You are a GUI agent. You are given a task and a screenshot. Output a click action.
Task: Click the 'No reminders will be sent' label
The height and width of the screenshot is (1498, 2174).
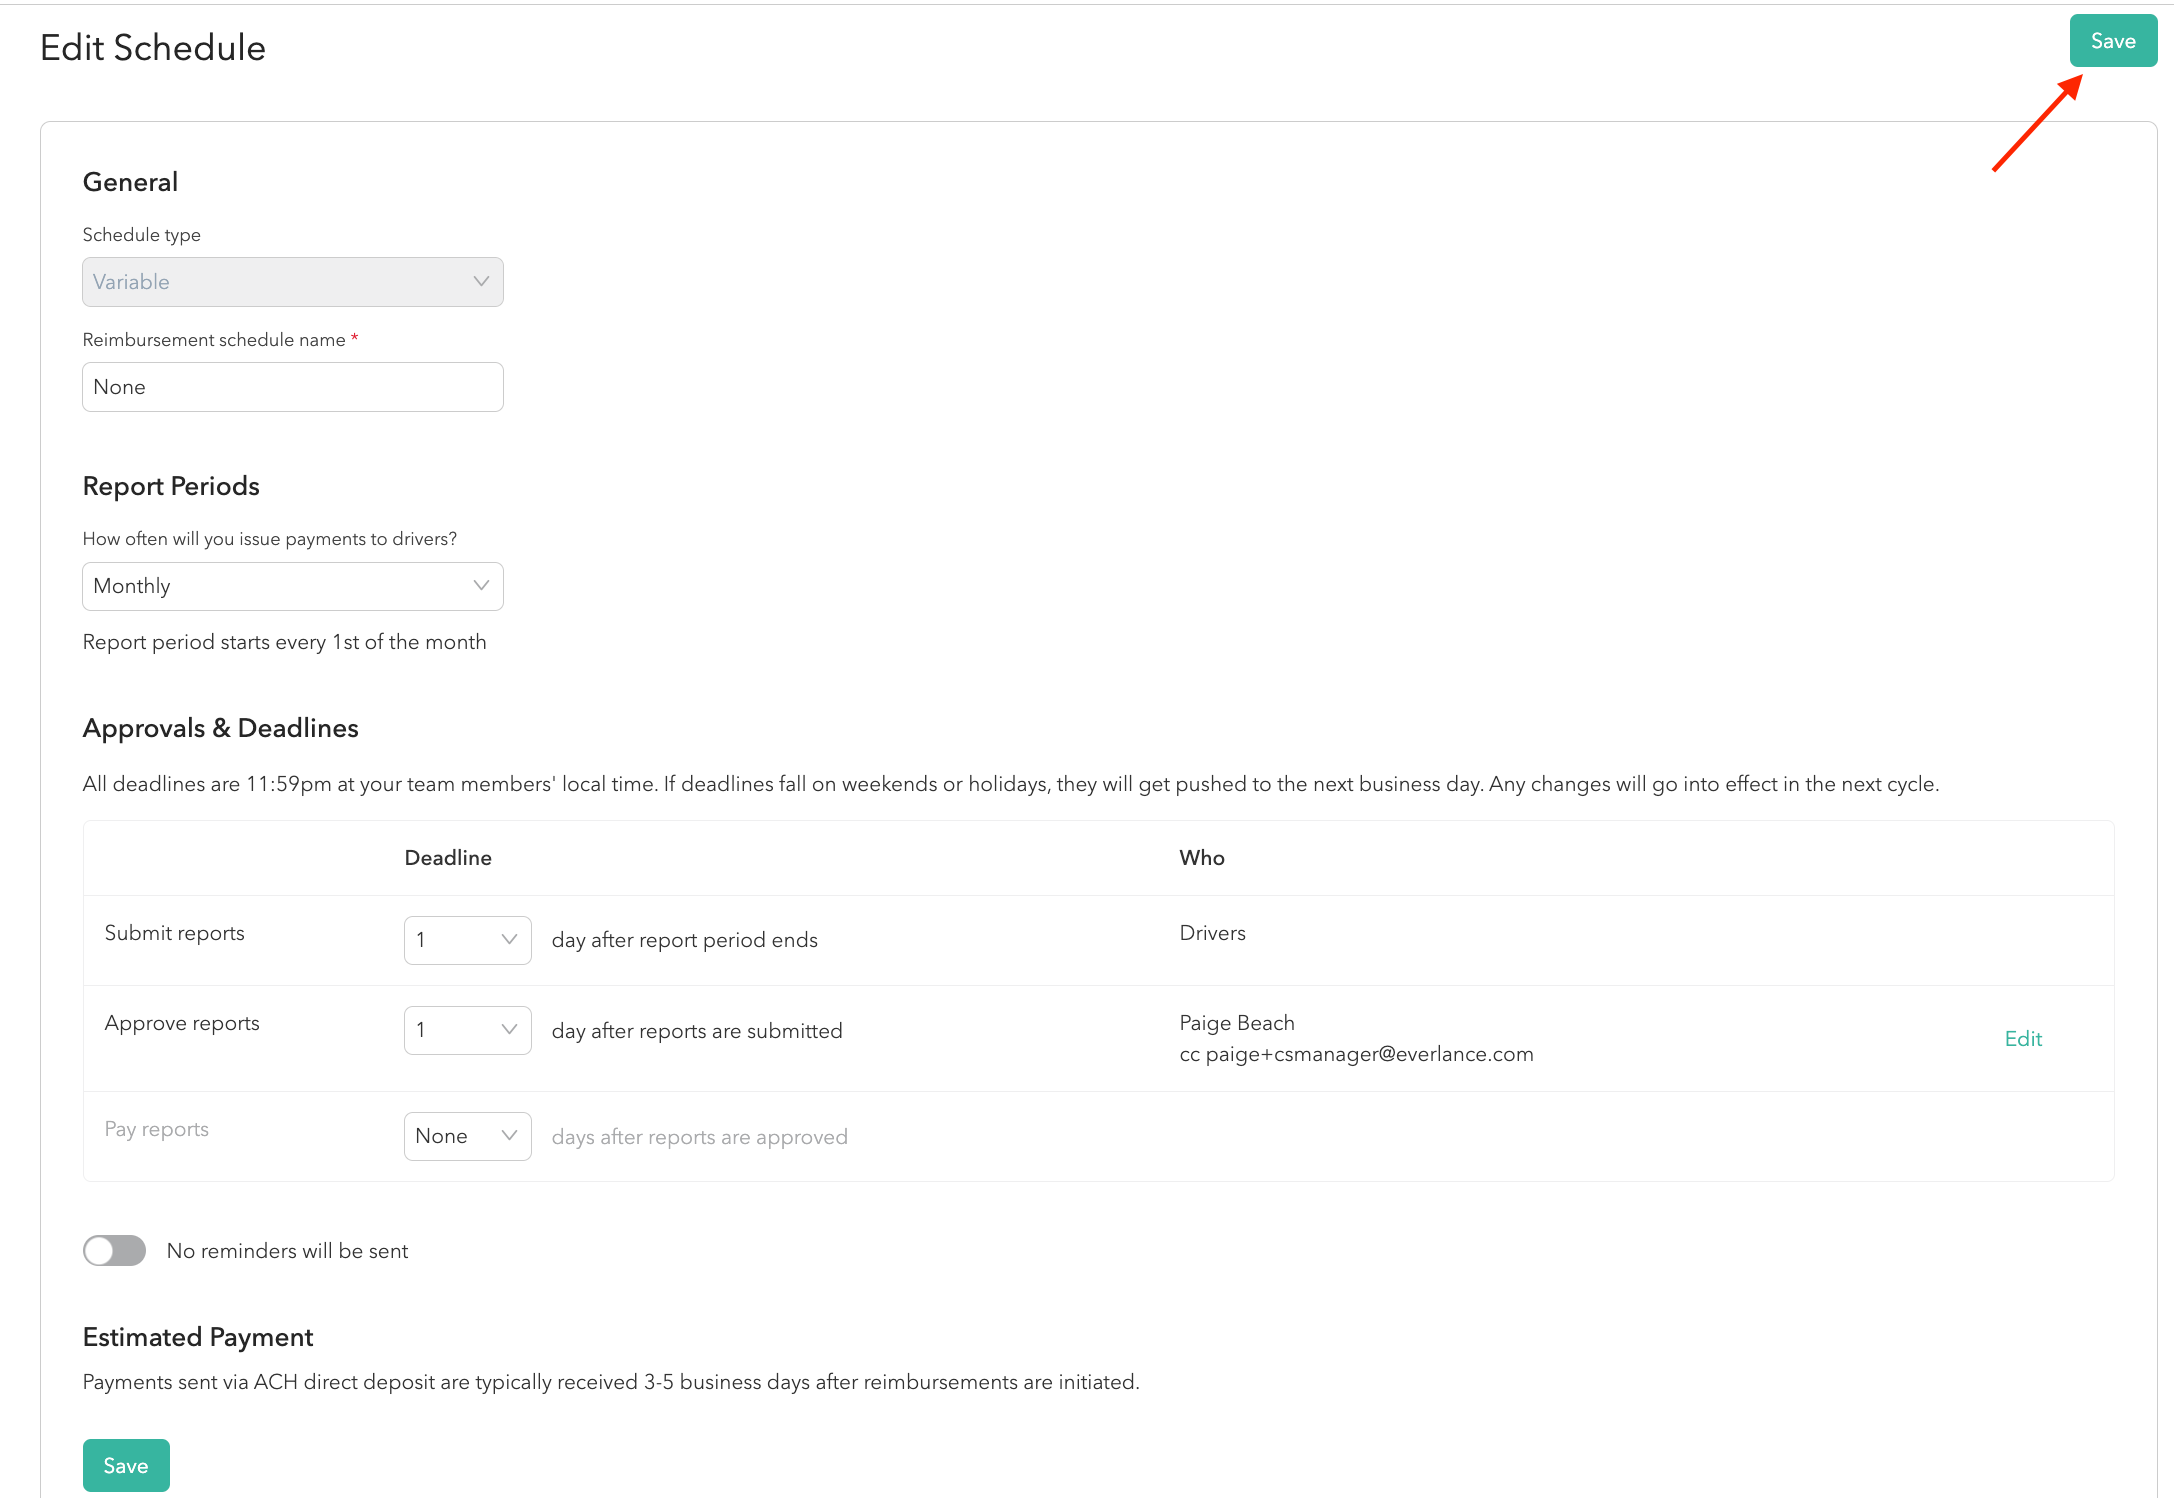287,1251
